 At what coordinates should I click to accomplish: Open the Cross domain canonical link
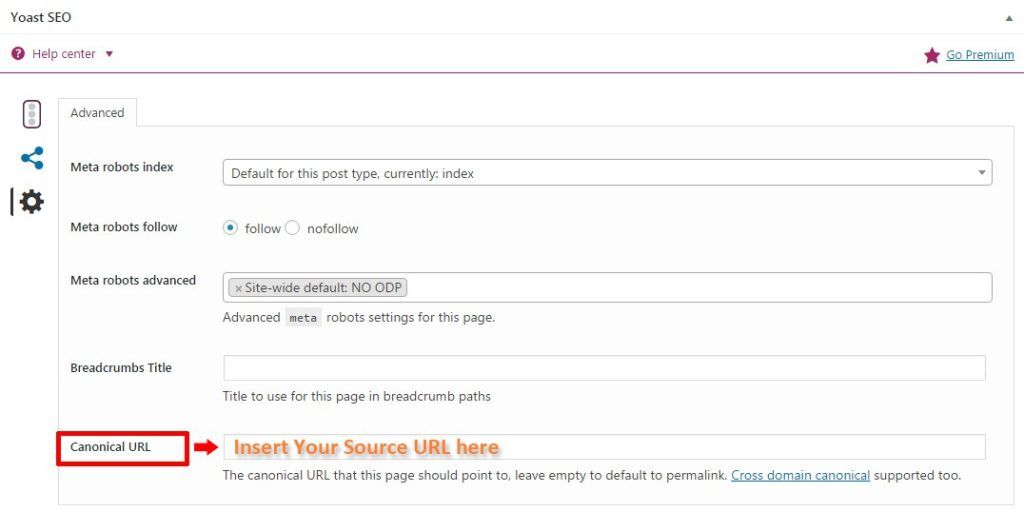(801, 475)
